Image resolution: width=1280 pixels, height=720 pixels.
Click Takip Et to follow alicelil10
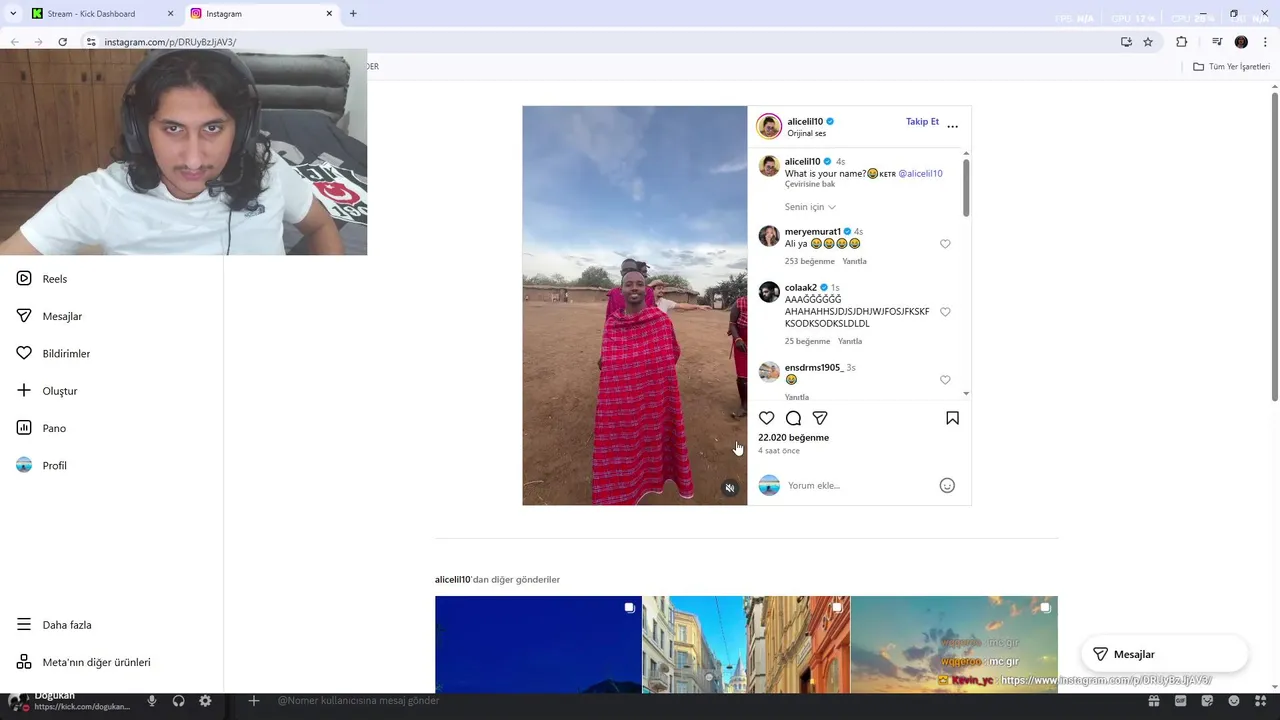coord(922,122)
